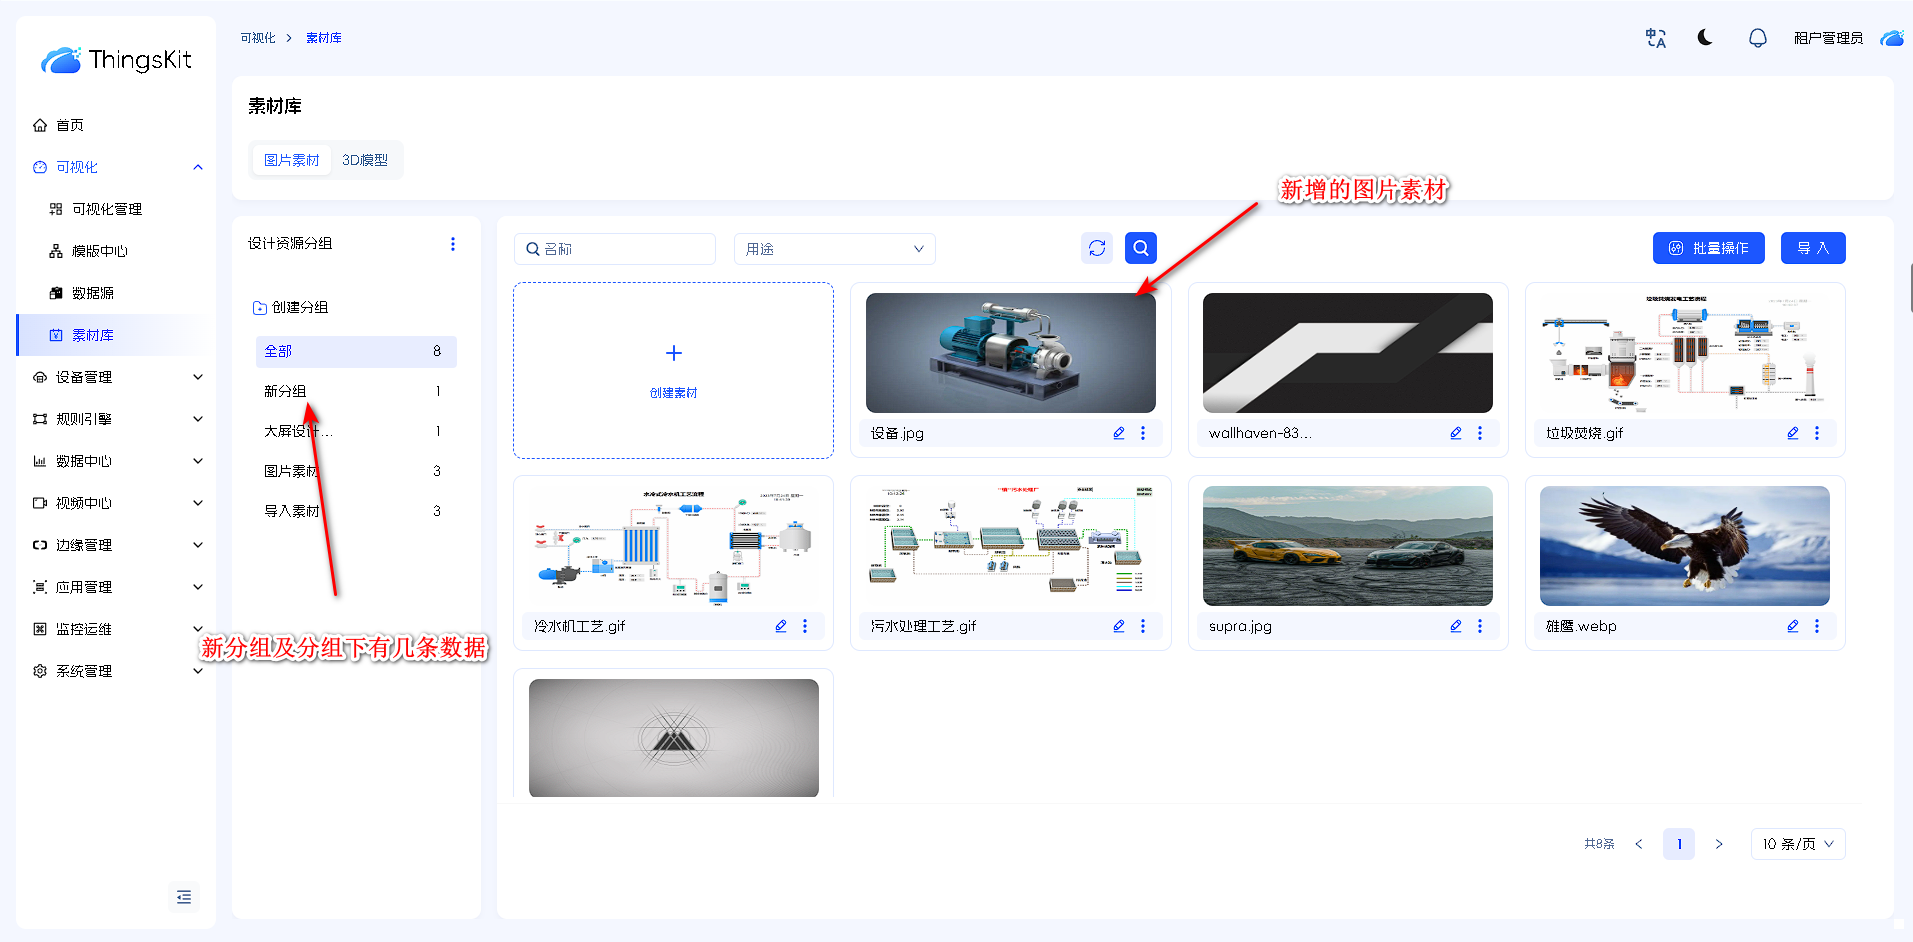Click the 批量操作 button

1708,248
